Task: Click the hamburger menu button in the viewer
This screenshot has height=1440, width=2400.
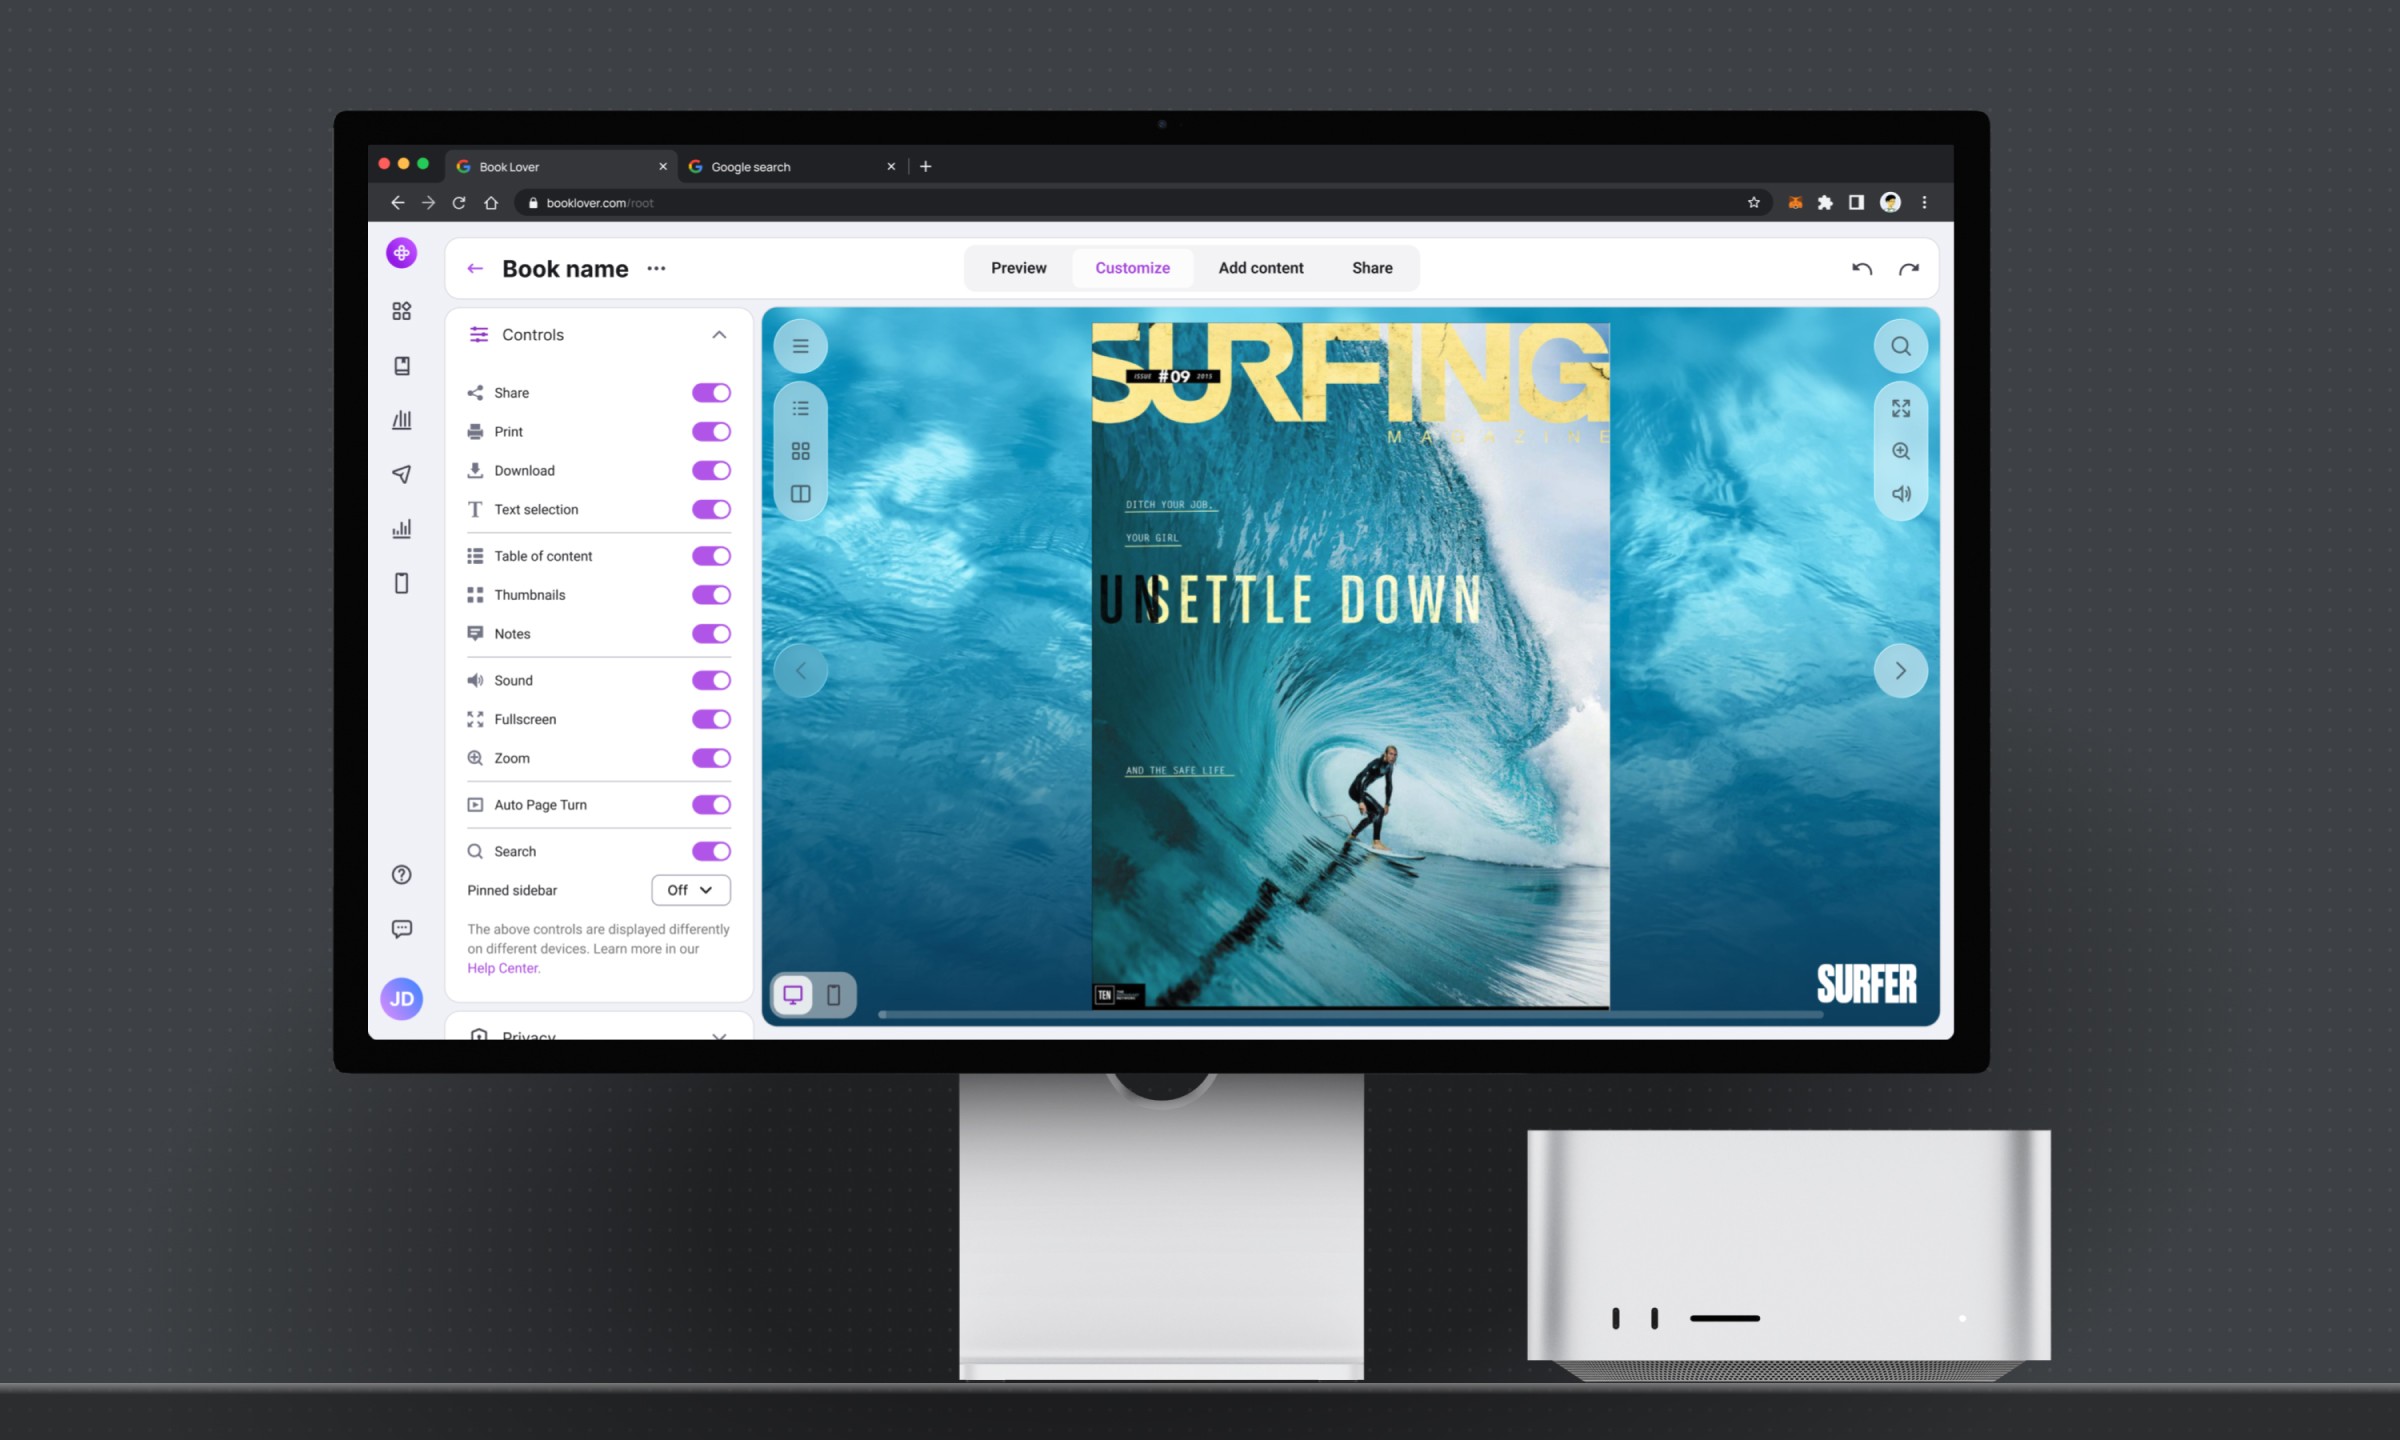Action: (800, 346)
